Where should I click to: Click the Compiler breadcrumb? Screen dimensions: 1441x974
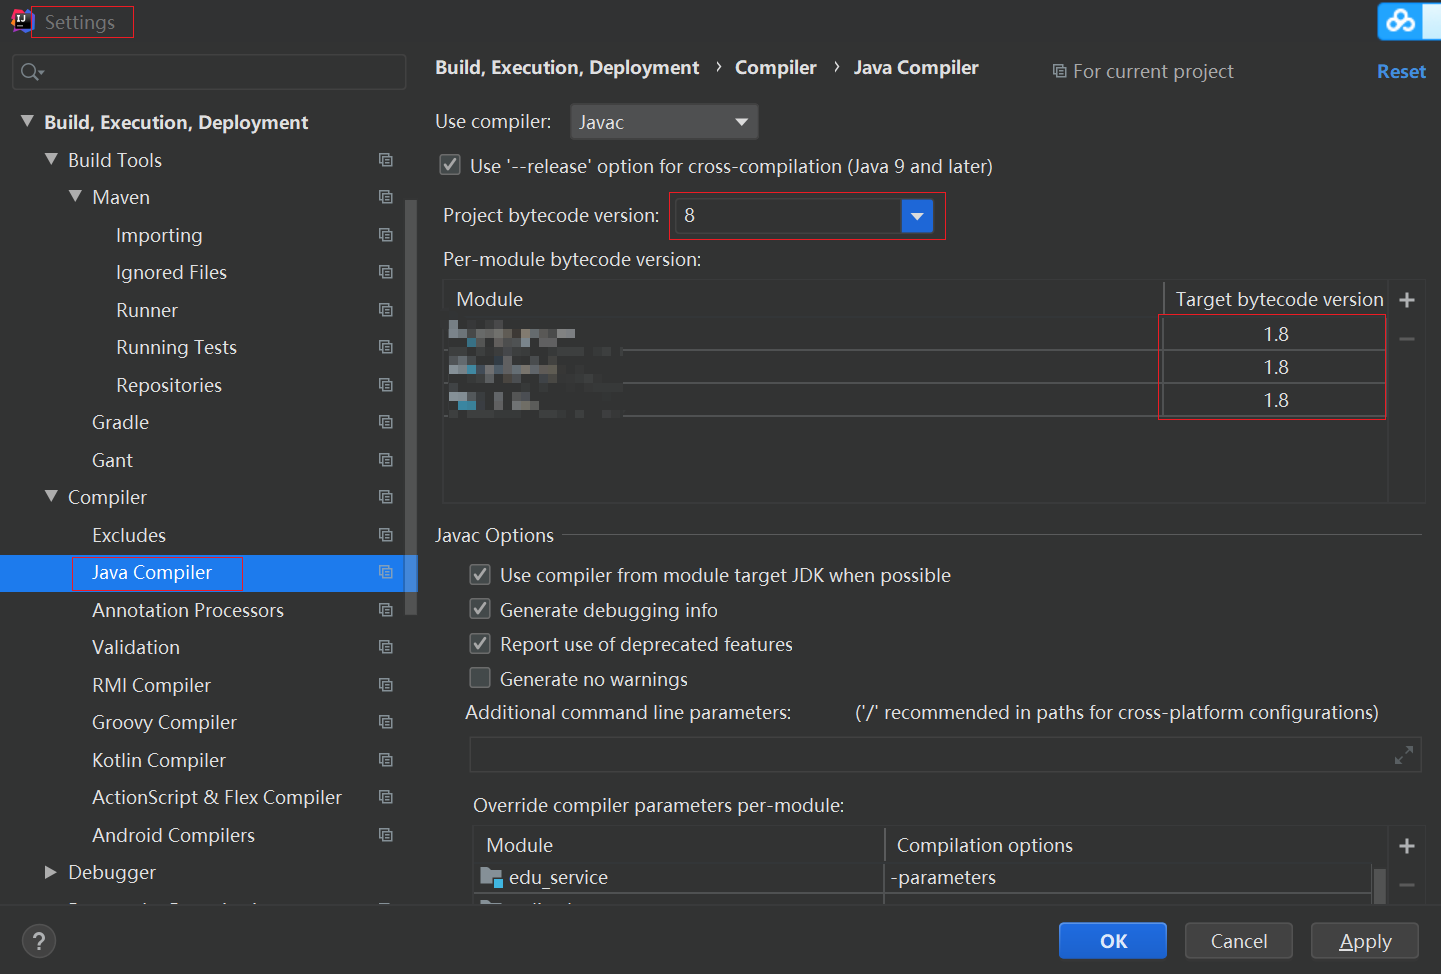click(x=776, y=67)
